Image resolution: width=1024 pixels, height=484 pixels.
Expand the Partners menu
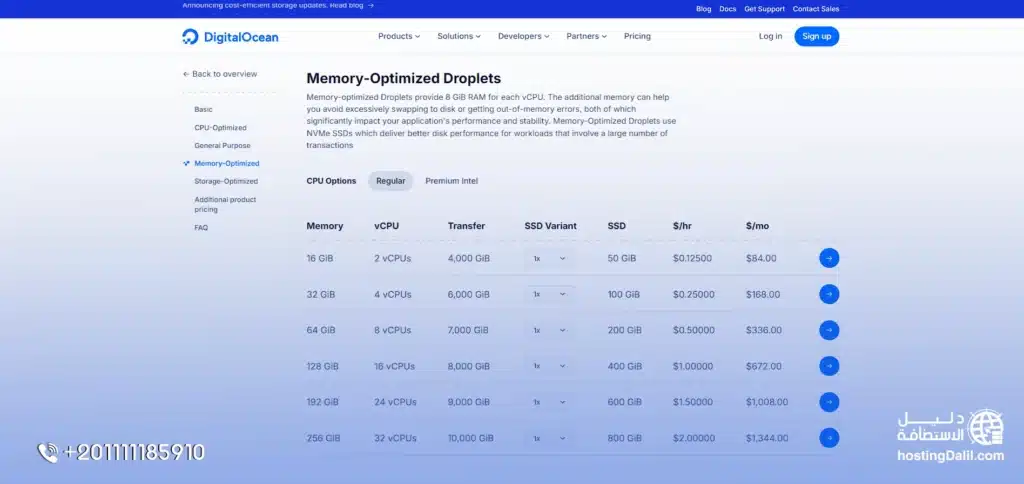586,37
